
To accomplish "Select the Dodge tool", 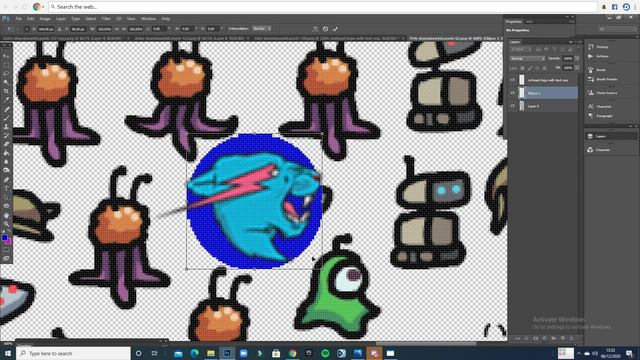I will [6, 170].
